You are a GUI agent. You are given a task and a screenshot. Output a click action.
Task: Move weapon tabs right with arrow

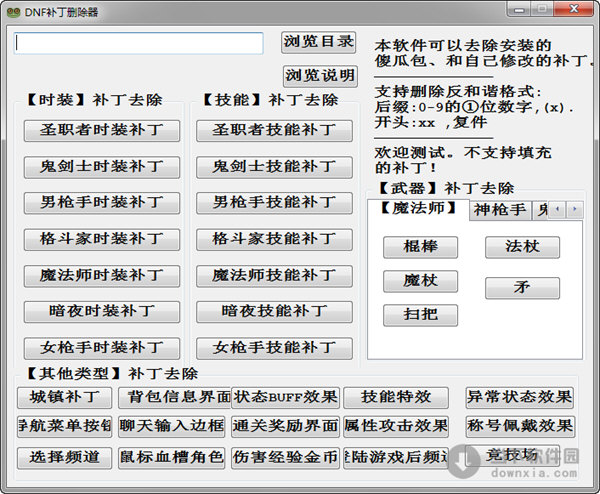point(574,210)
